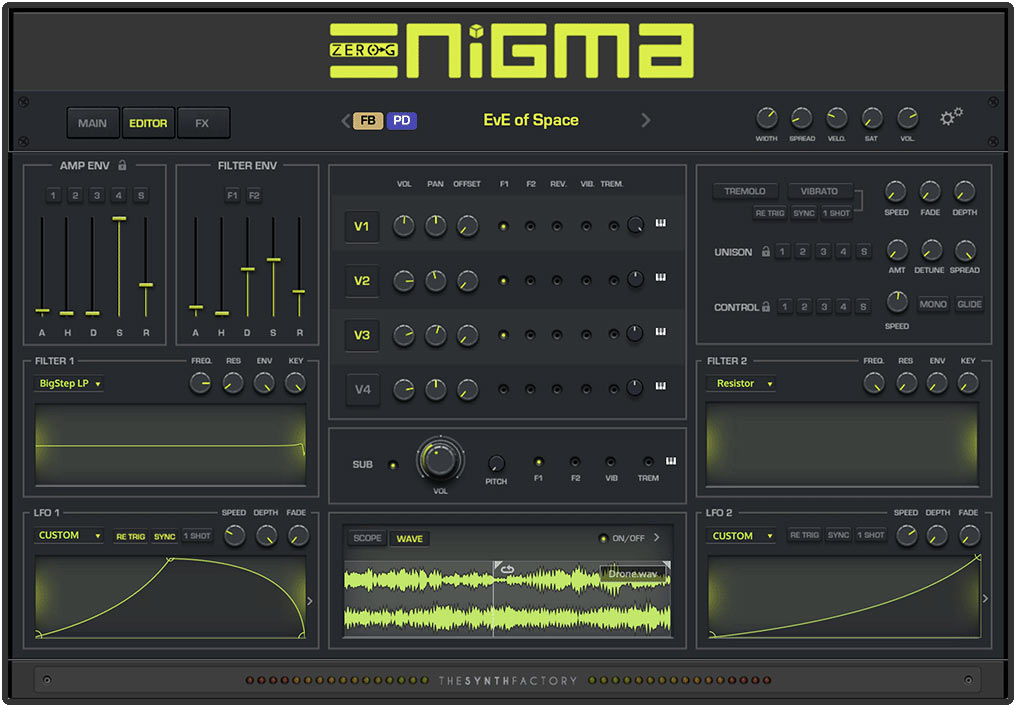This screenshot has width=1016, height=707.
Task: Go to next preset arrow
Action: [x=645, y=121]
